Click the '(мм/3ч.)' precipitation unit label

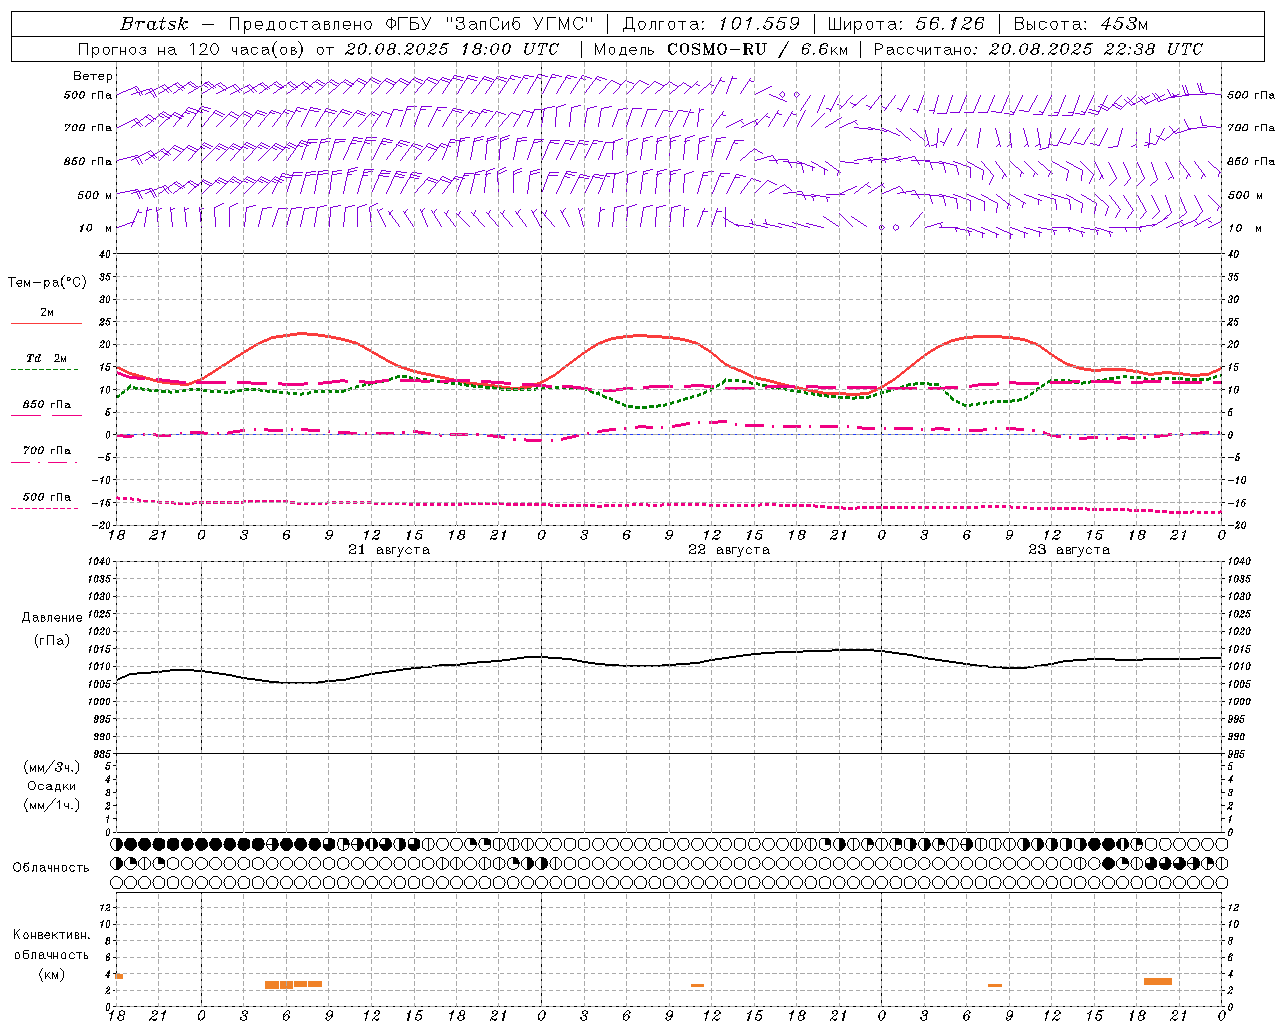click(52, 767)
